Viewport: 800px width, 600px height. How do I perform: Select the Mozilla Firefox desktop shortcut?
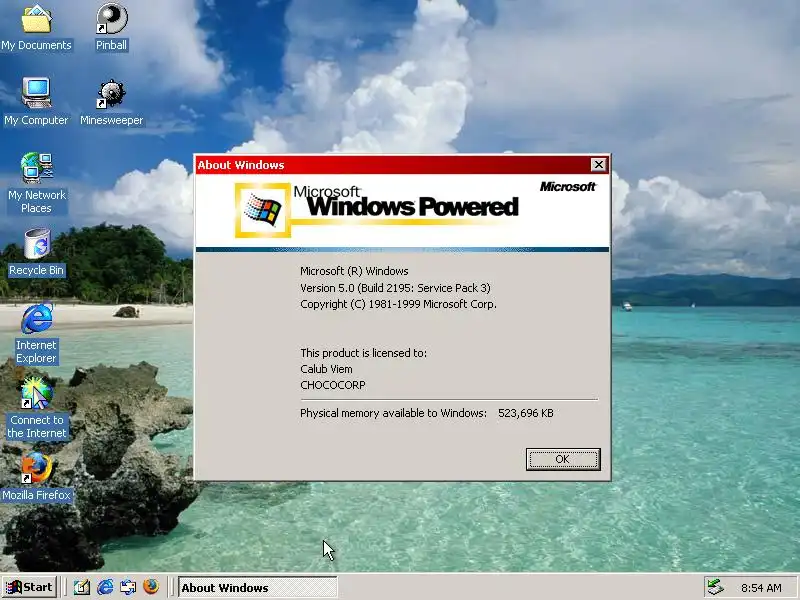coord(36,477)
